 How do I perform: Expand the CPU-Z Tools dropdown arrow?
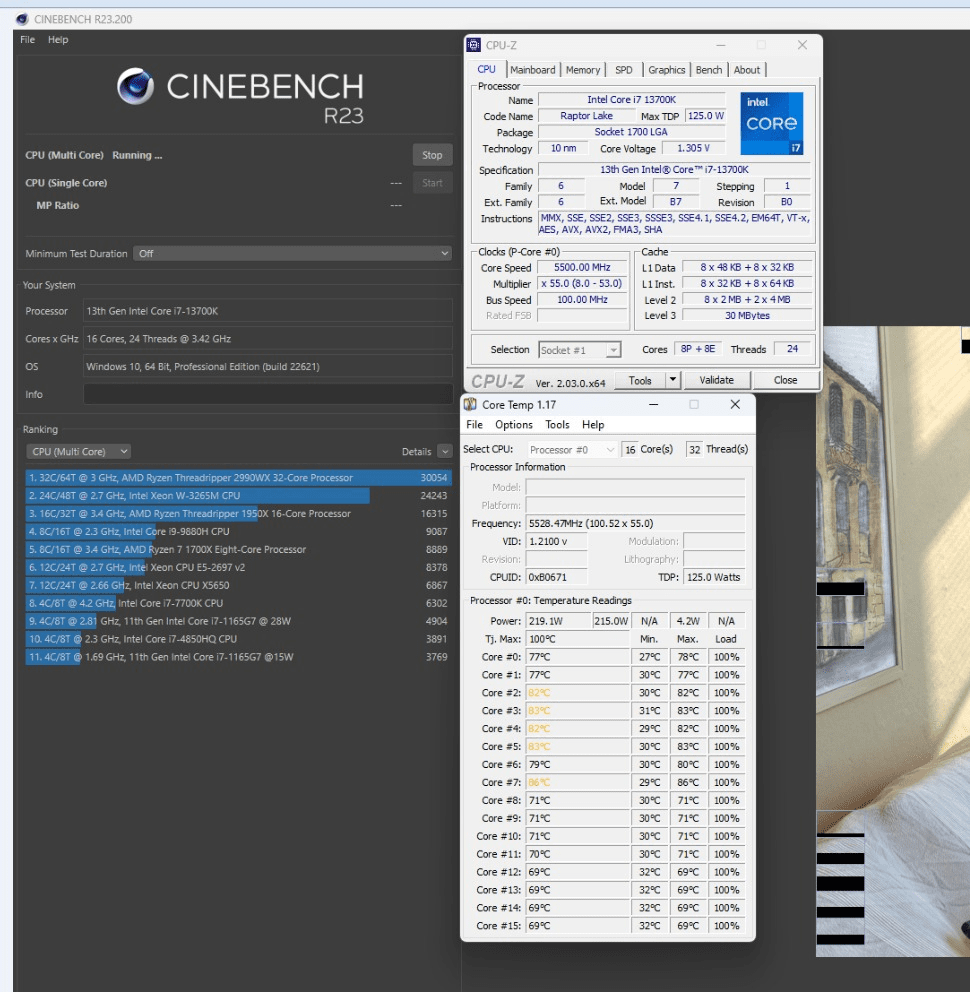(673, 380)
